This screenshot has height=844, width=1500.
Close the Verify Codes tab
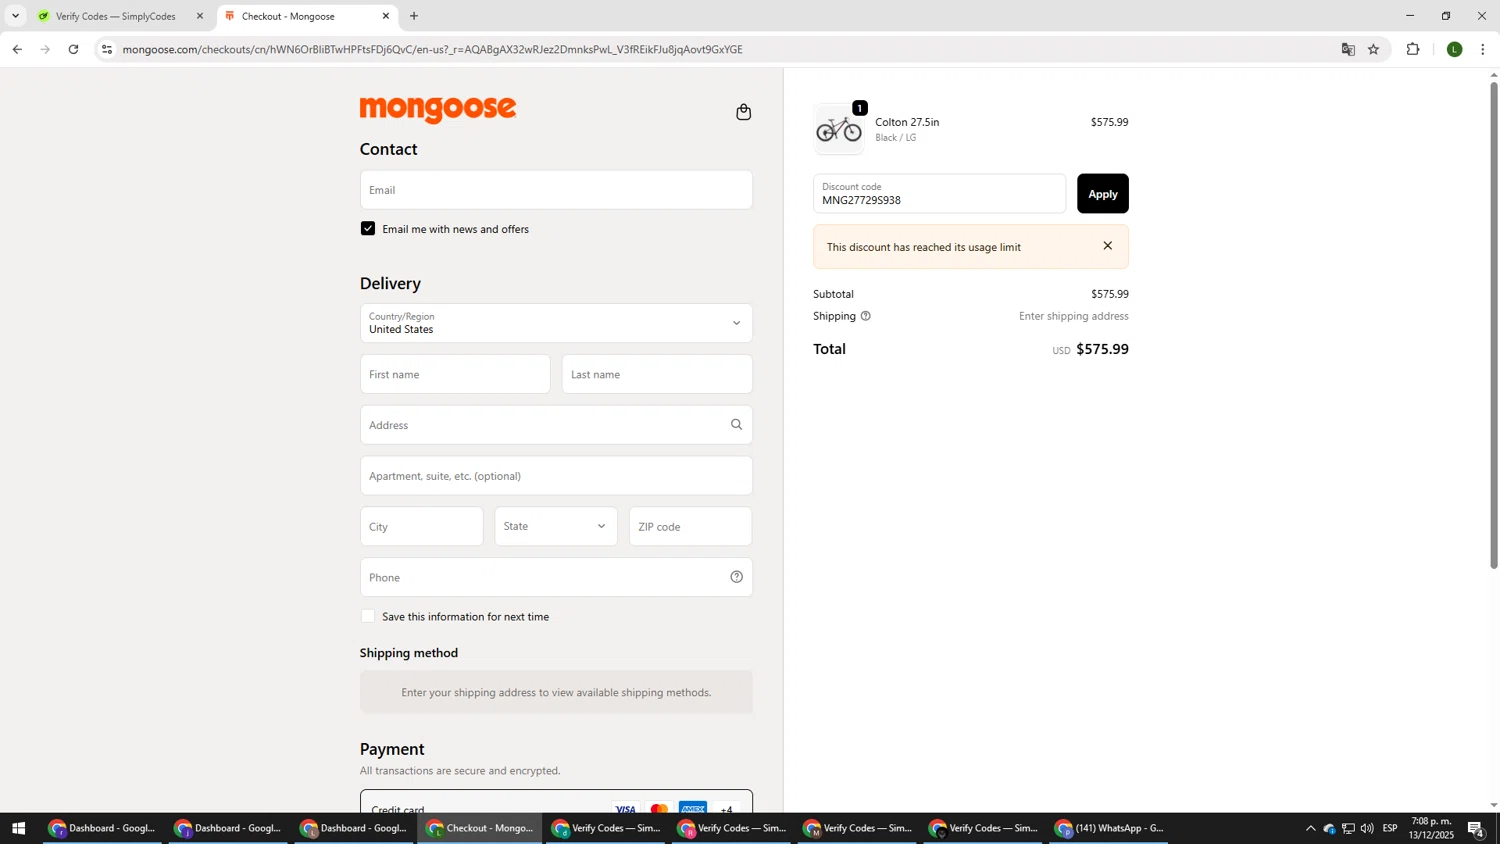pyautogui.click(x=199, y=16)
